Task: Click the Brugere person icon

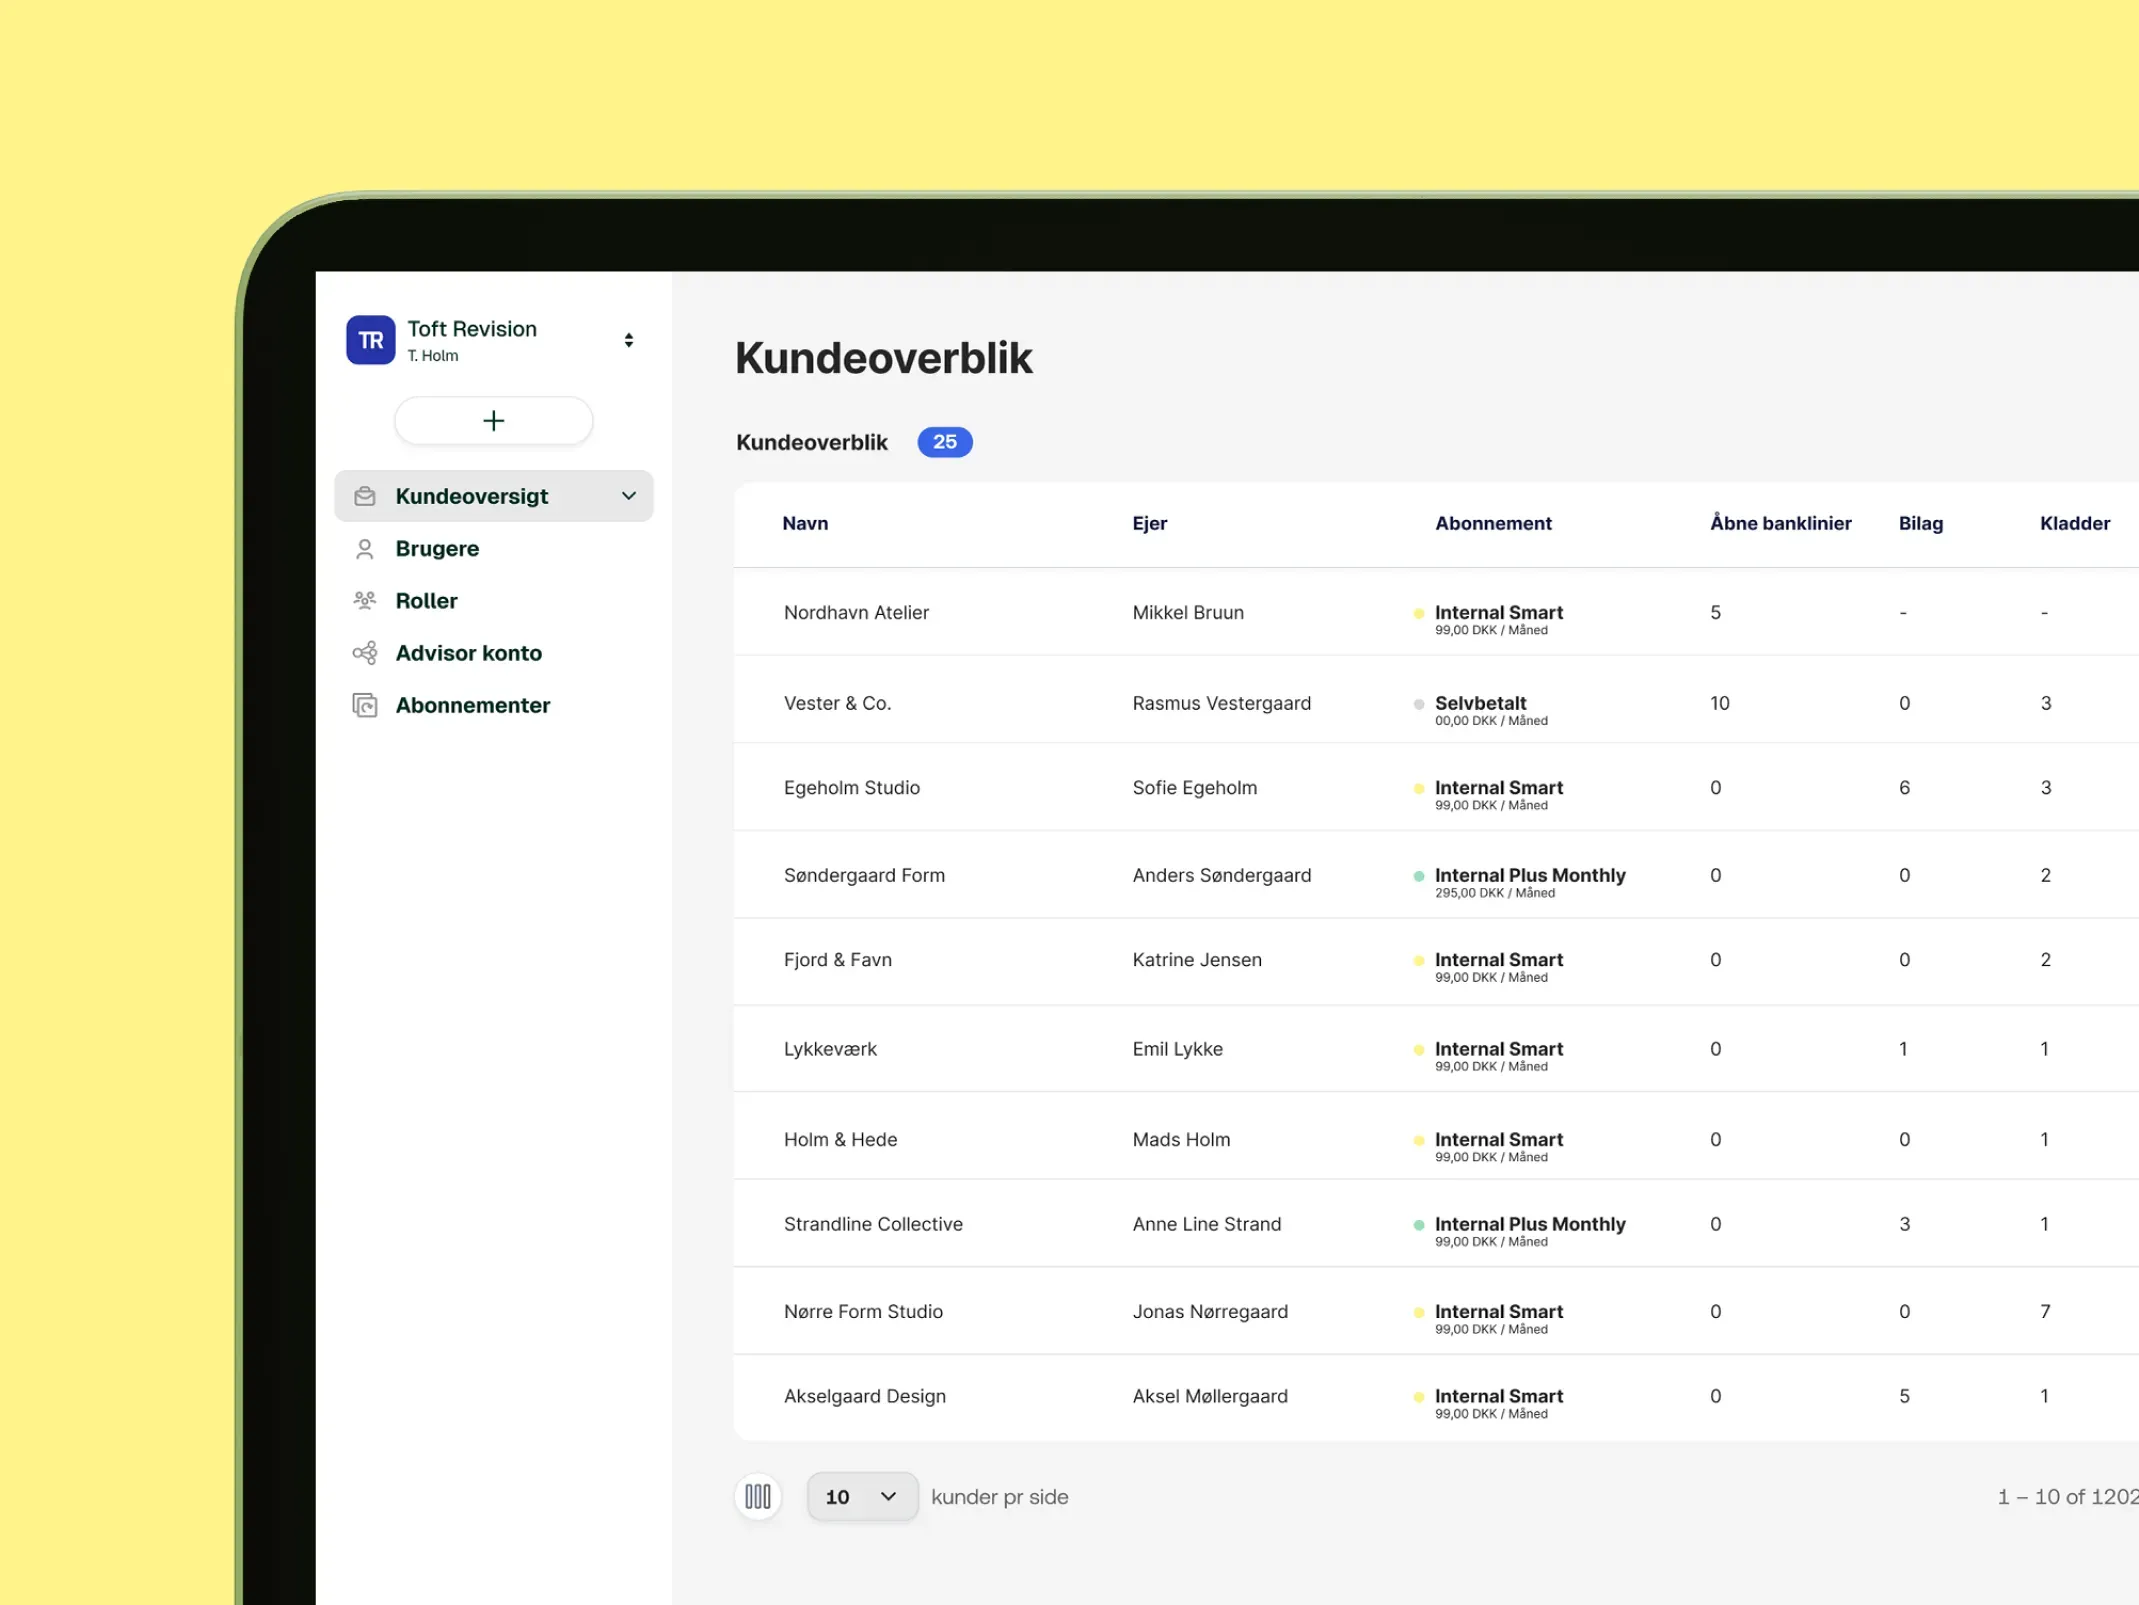Action: [x=365, y=549]
